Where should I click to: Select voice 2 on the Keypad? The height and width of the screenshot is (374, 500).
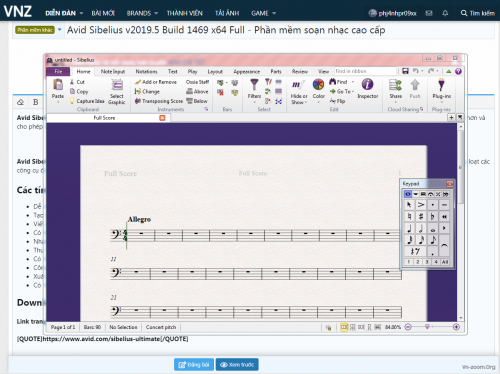[418, 262]
